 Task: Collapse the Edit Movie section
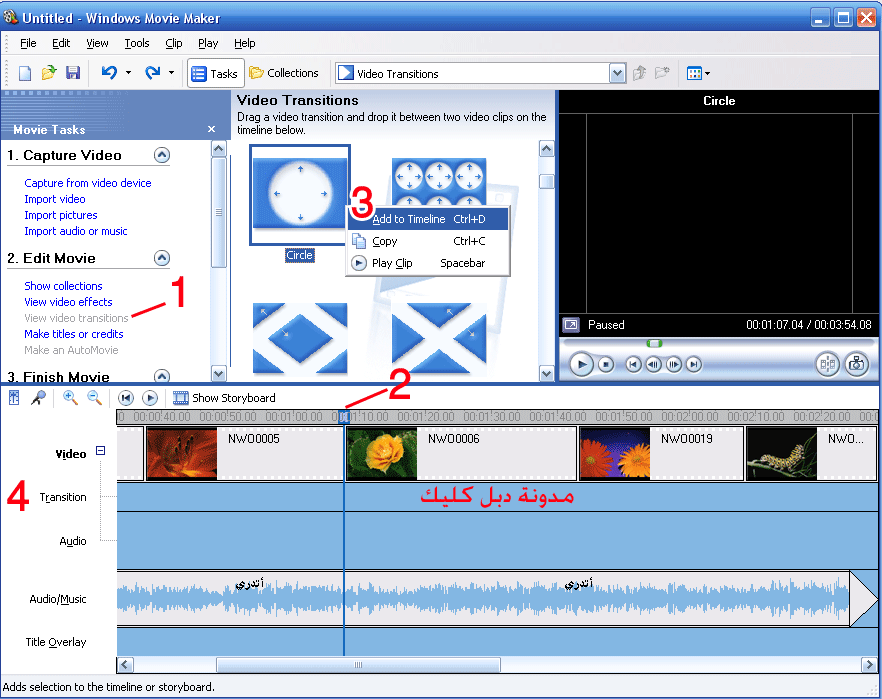(x=162, y=258)
